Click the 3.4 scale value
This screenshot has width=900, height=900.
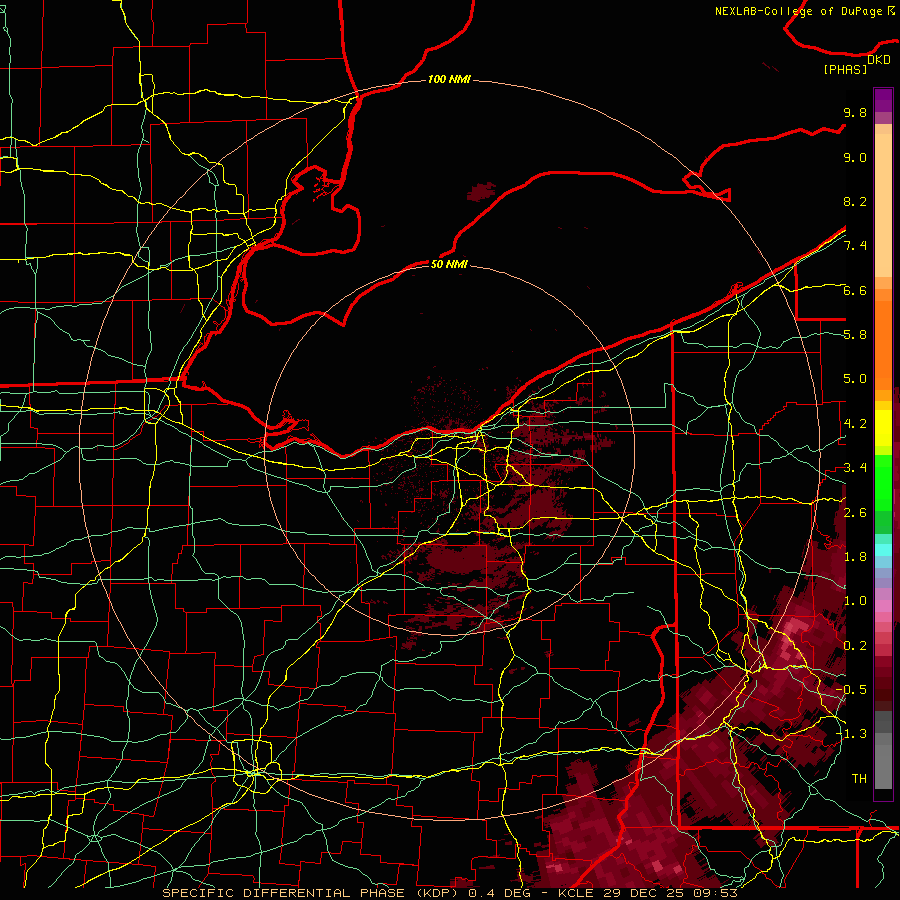pos(855,468)
